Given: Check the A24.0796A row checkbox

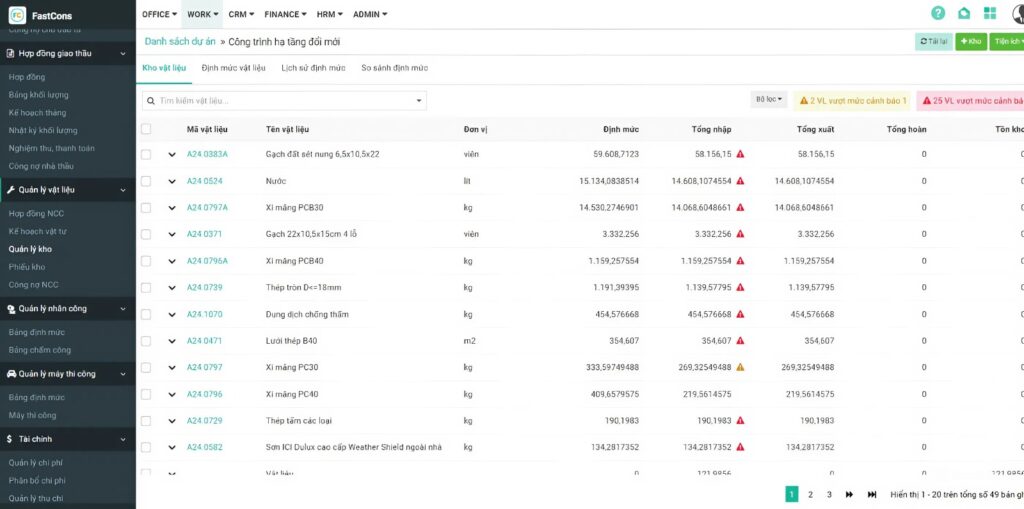Looking at the screenshot, I should 146,261.
